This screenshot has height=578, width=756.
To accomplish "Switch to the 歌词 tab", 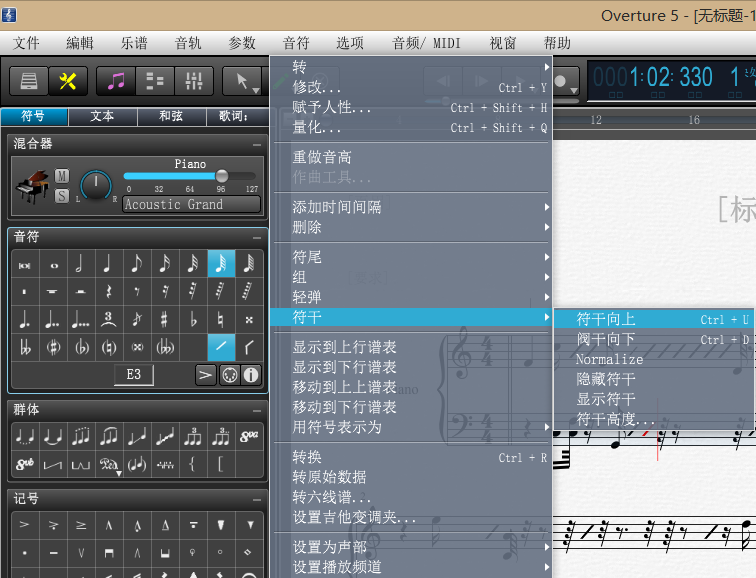I will 234,116.
